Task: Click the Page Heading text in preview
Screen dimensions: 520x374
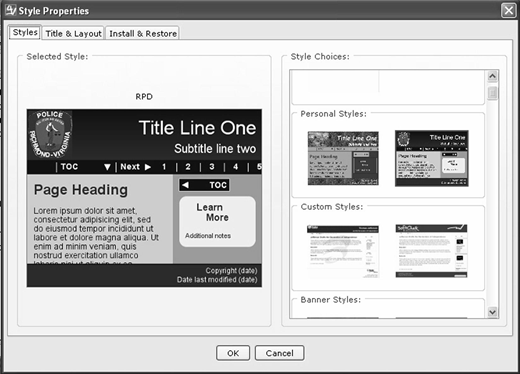Action: (x=81, y=190)
